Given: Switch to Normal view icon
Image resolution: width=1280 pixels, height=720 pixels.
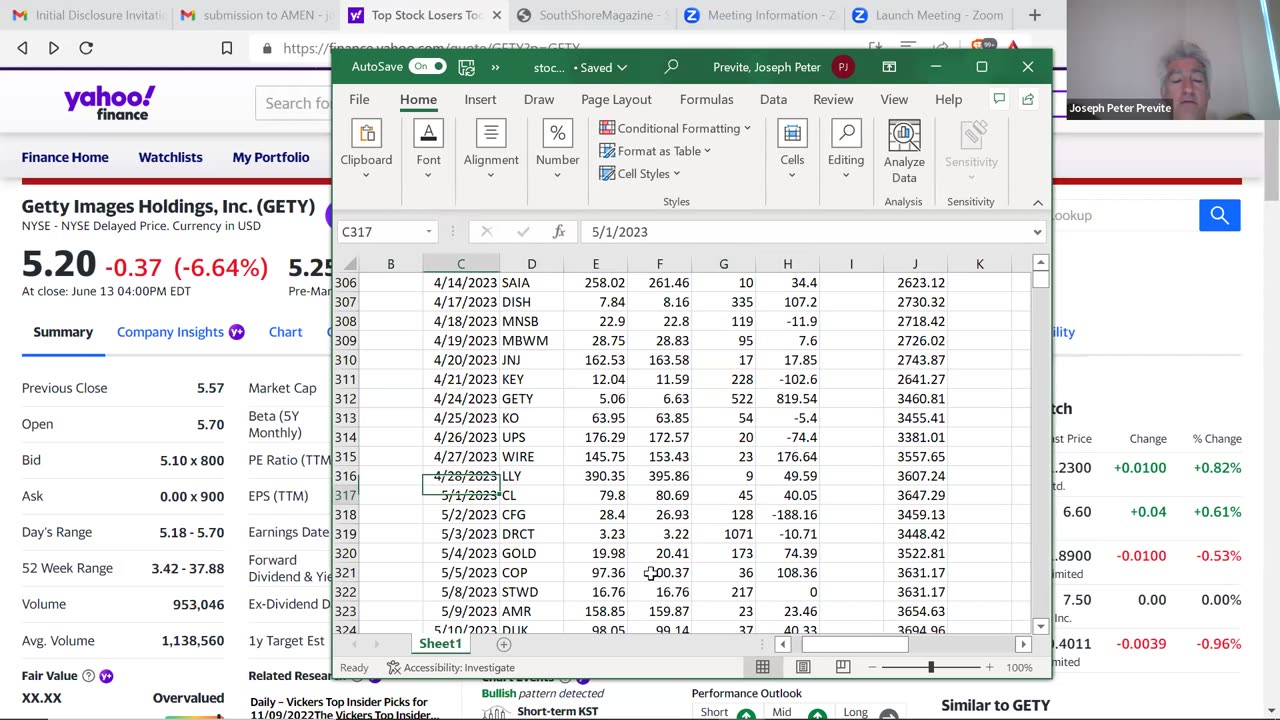Looking at the screenshot, I should click(x=762, y=667).
